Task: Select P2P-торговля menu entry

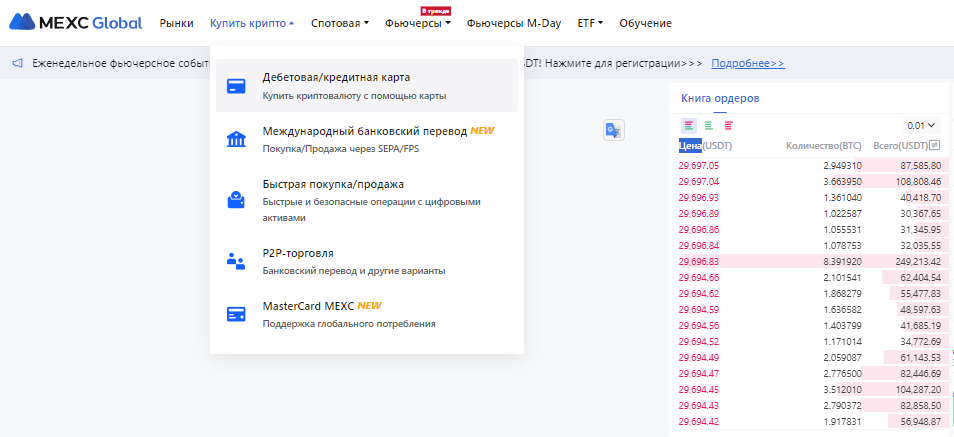Action: (367, 262)
